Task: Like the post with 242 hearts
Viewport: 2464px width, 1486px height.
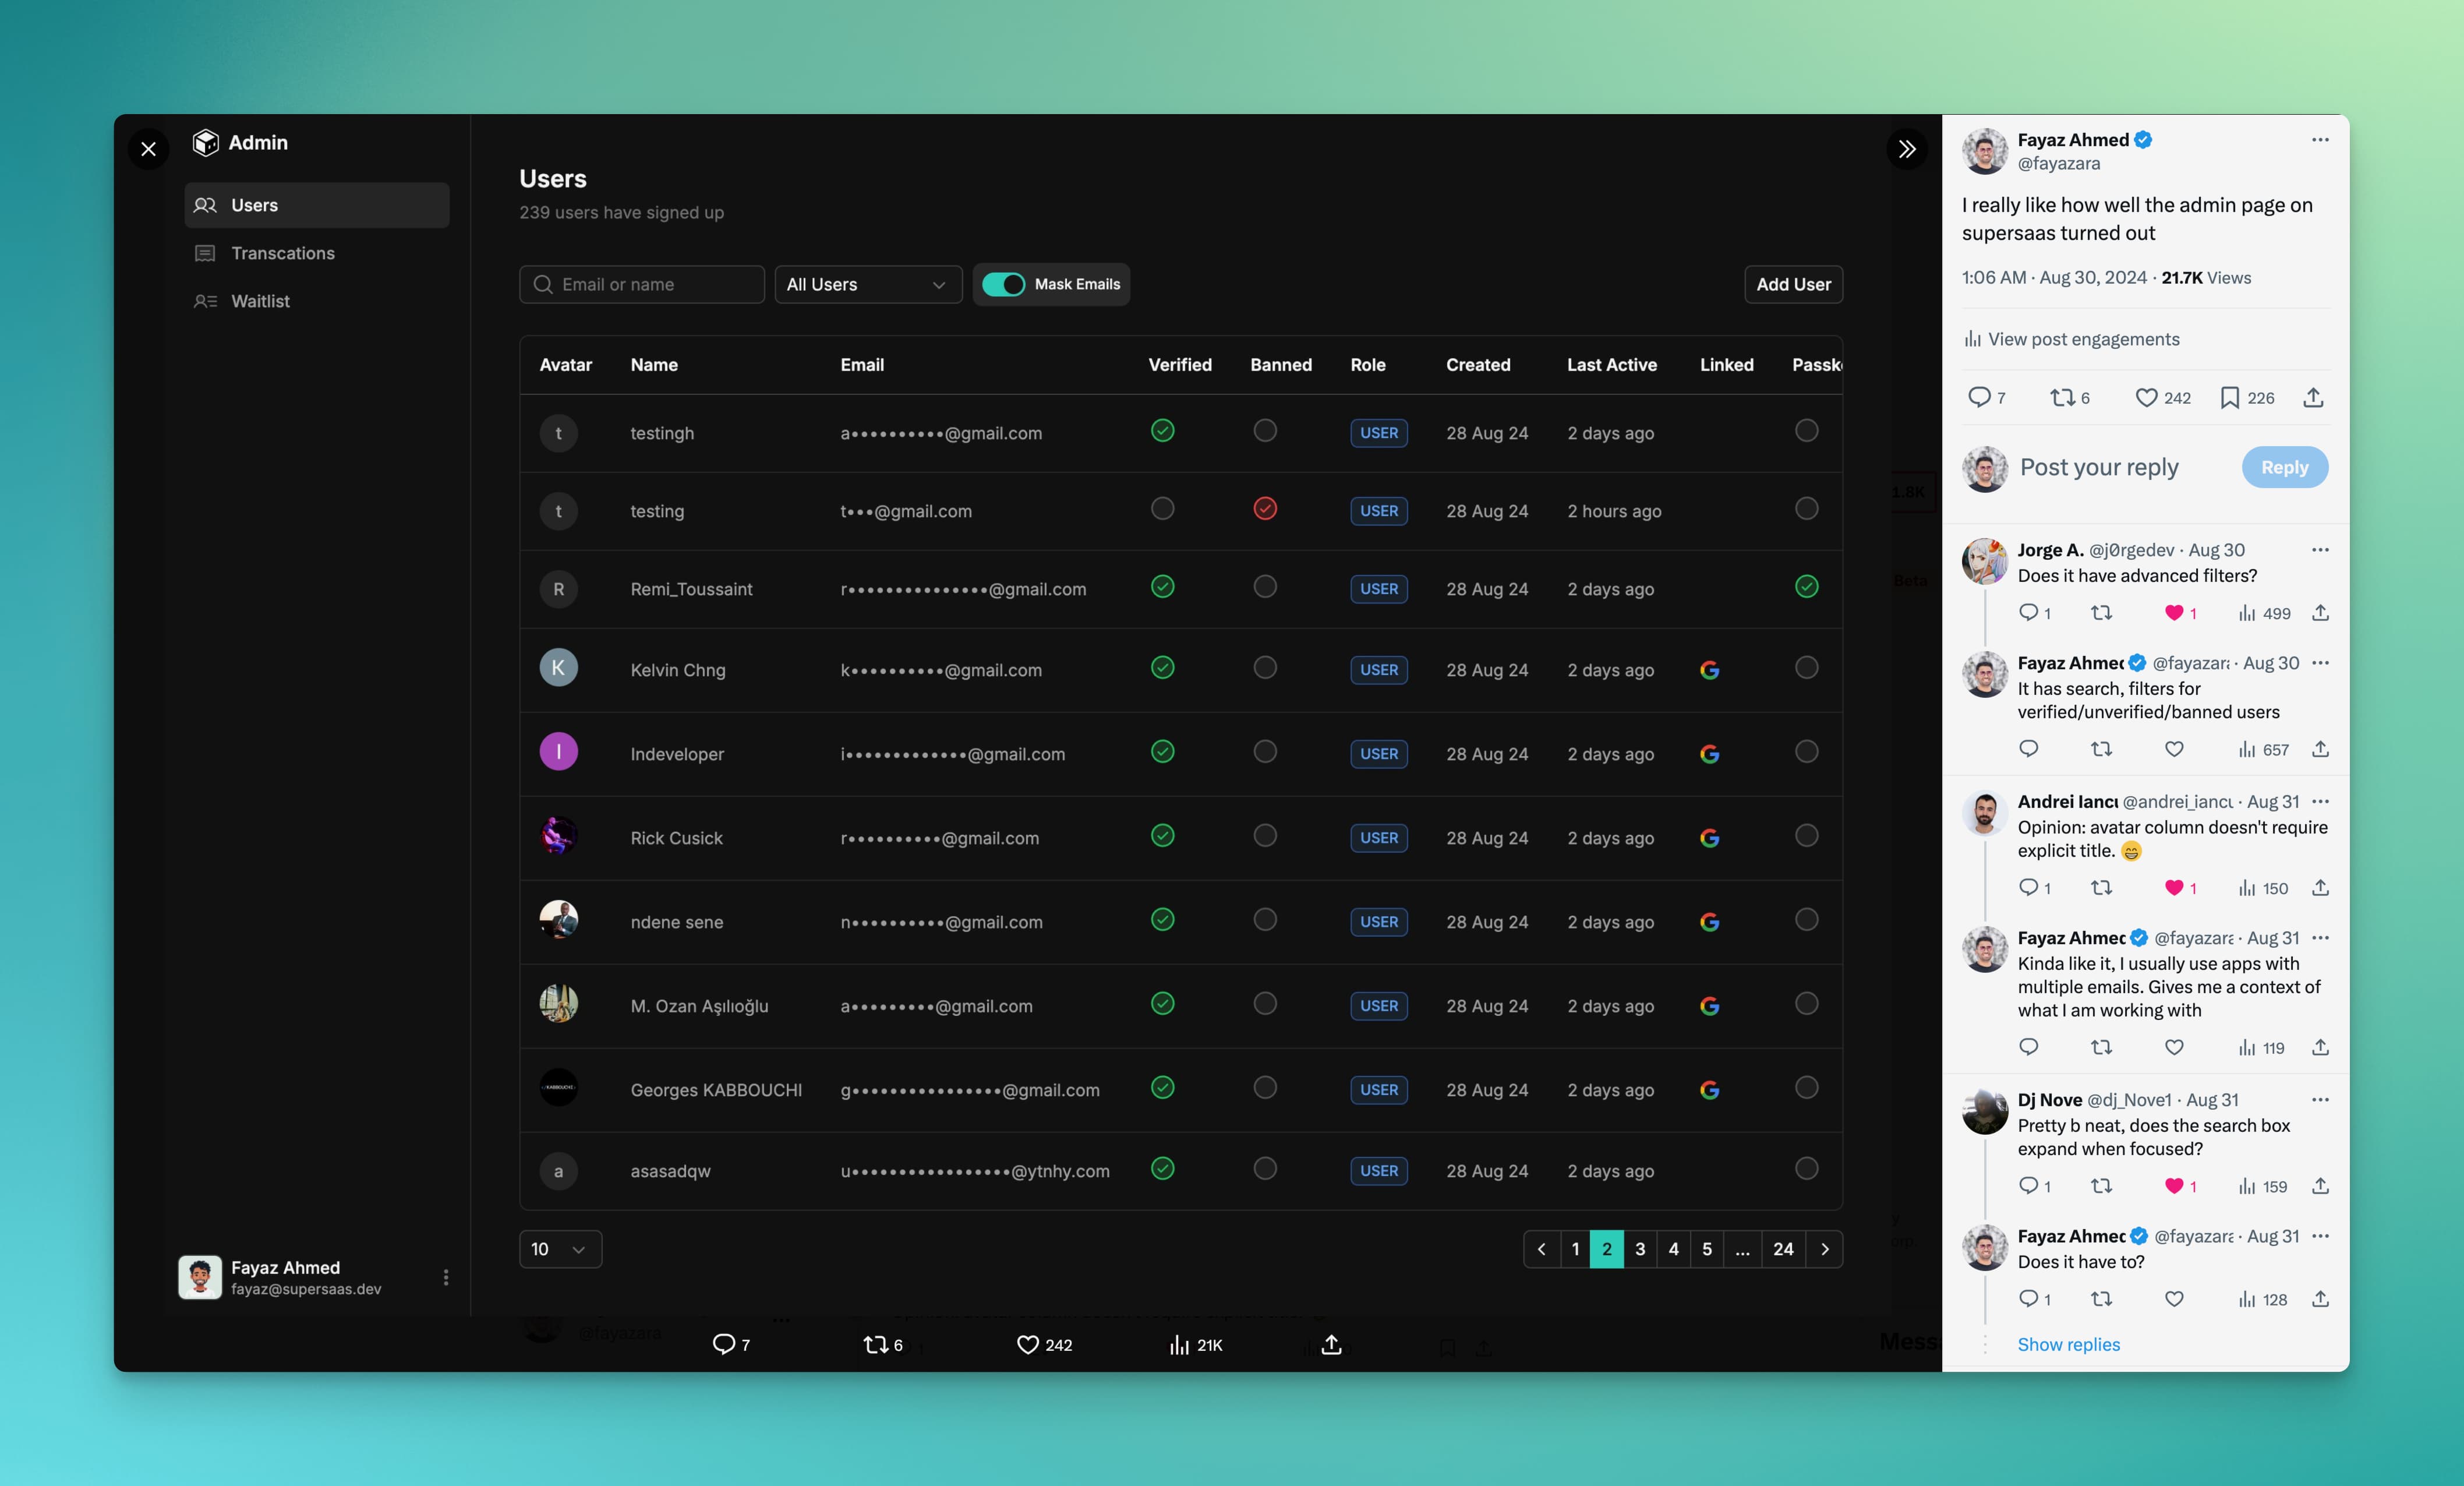Action: (2146, 398)
